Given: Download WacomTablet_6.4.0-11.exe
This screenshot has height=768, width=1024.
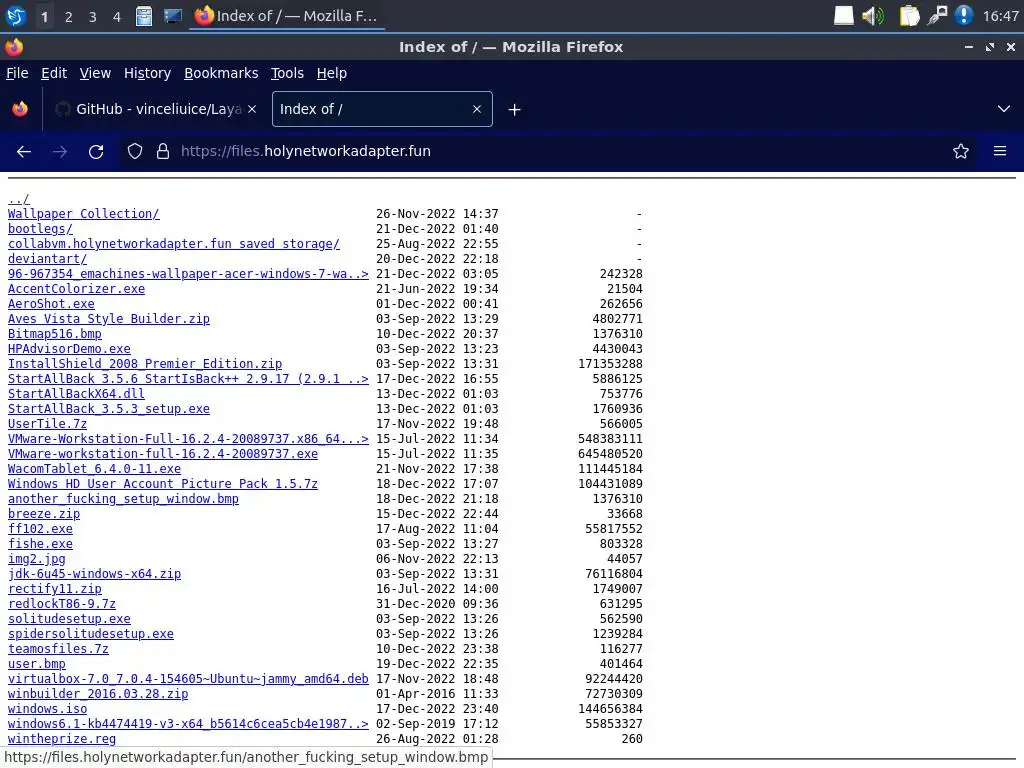Looking at the screenshot, I should pyautogui.click(x=94, y=469).
